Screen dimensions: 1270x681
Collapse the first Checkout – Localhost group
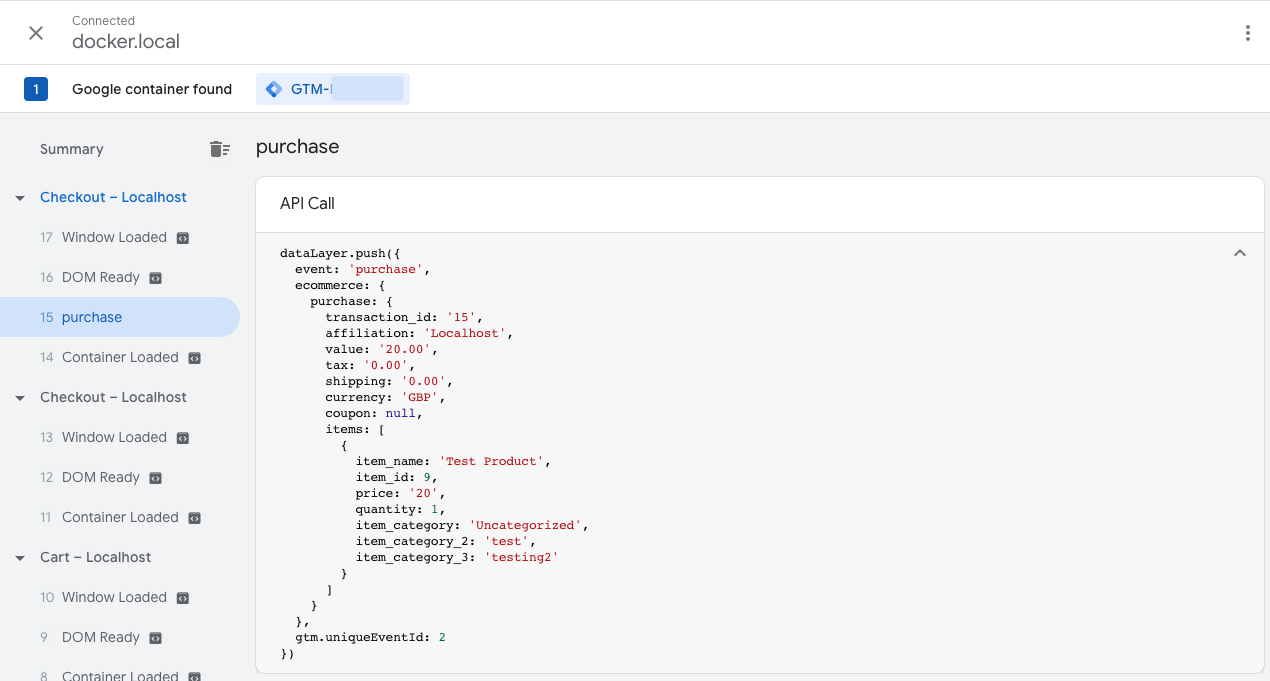click(x=20, y=197)
